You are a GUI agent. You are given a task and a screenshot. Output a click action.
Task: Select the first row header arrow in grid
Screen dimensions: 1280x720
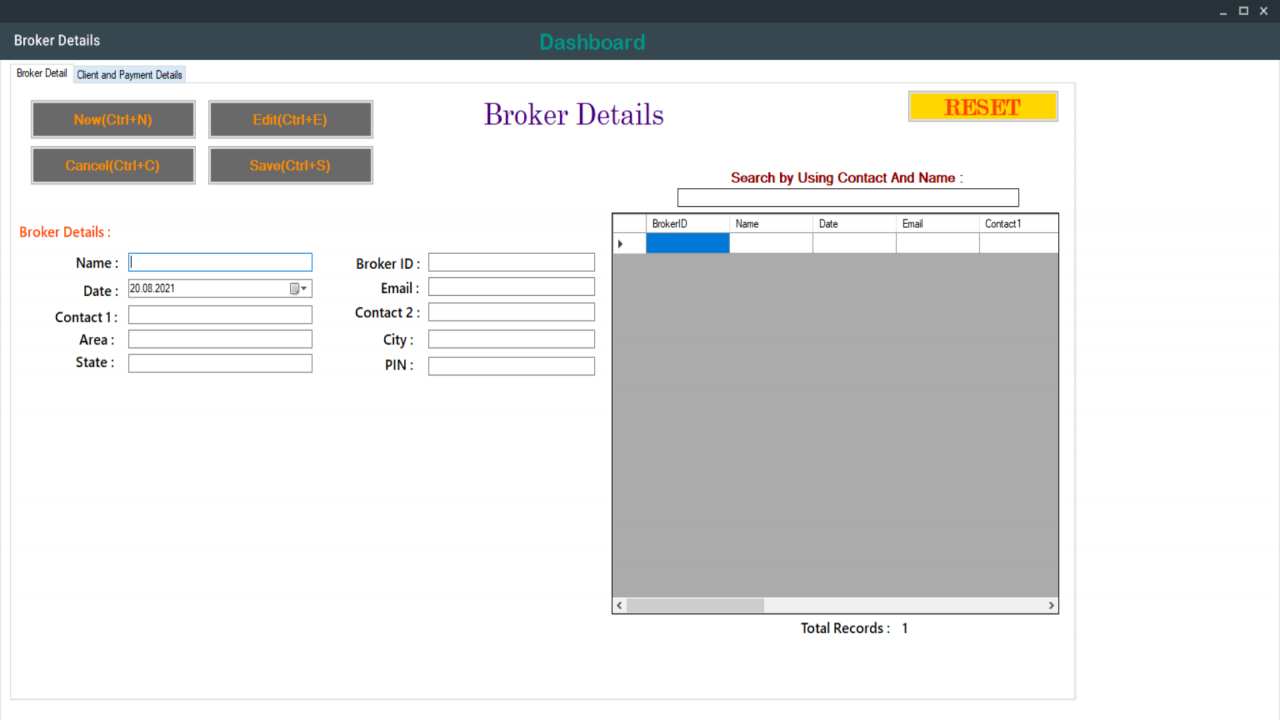pyautogui.click(x=629, y=243)
